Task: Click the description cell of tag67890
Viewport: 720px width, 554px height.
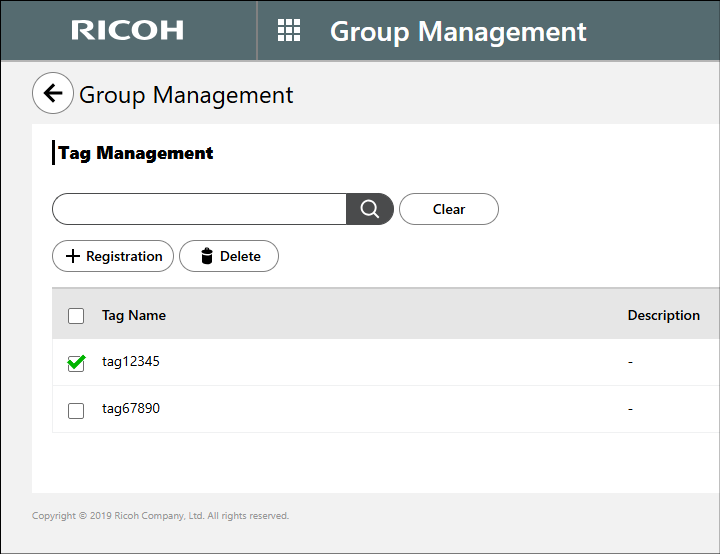Action: pos(630,409)
